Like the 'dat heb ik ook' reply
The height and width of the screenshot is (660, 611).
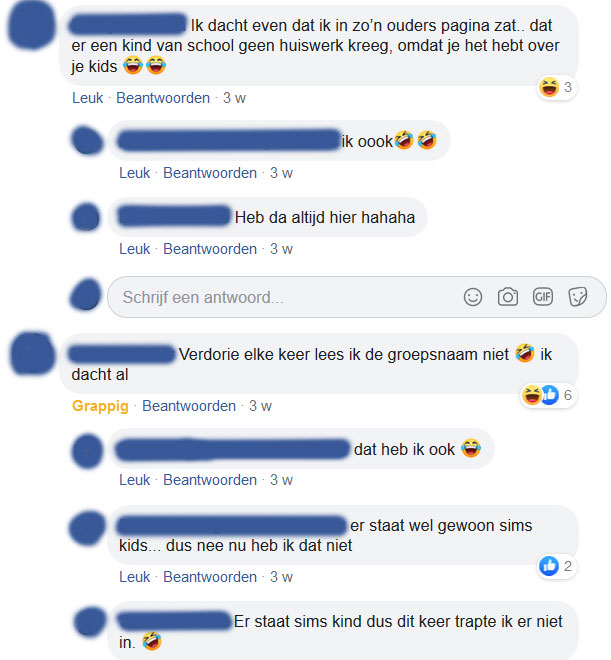[135, 480]
